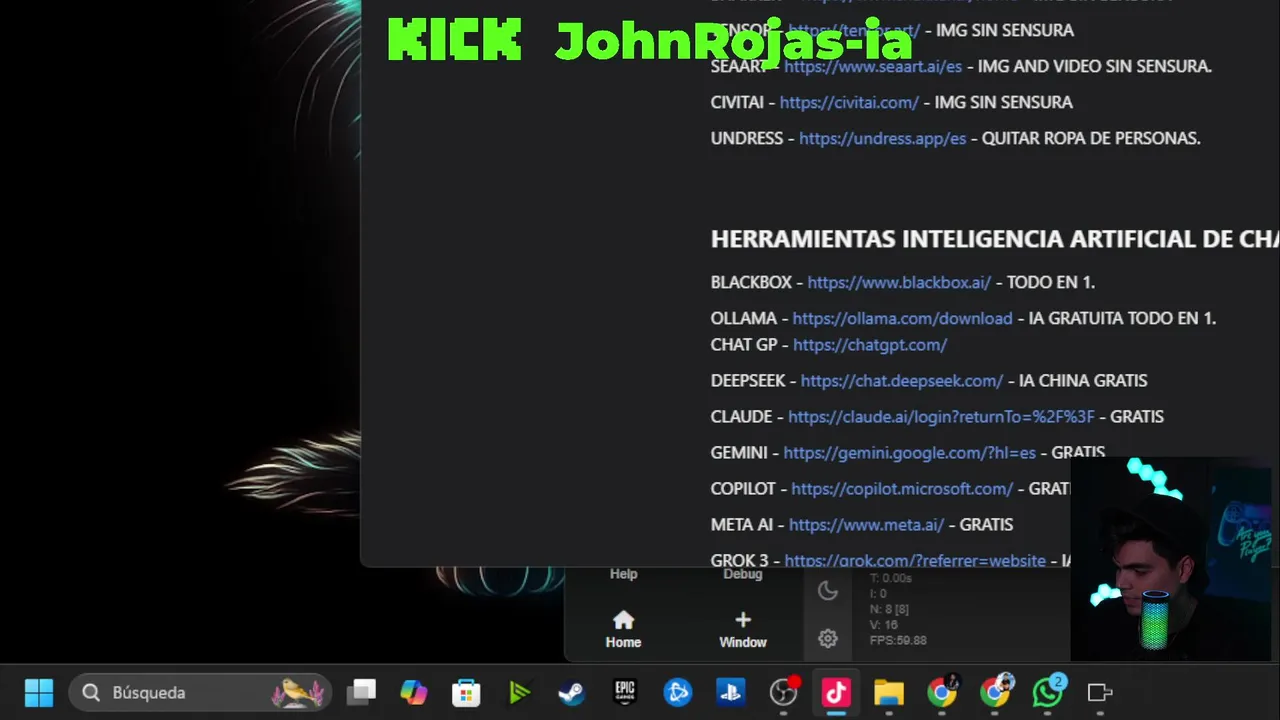Click the 'IA GRATUITA TODO EN 1.' text
Screen dimensions: 1280x720
[1122, 318]
